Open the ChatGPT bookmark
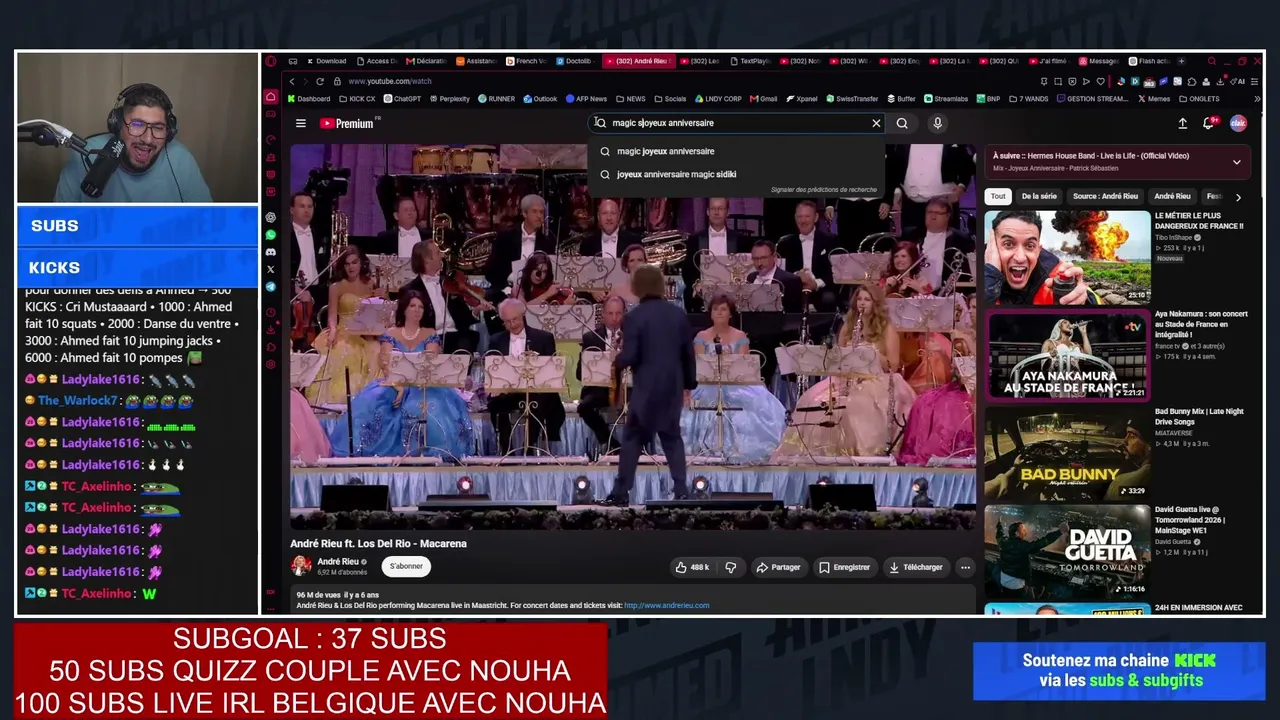1280x720 pixels. (x=402, y=99)
